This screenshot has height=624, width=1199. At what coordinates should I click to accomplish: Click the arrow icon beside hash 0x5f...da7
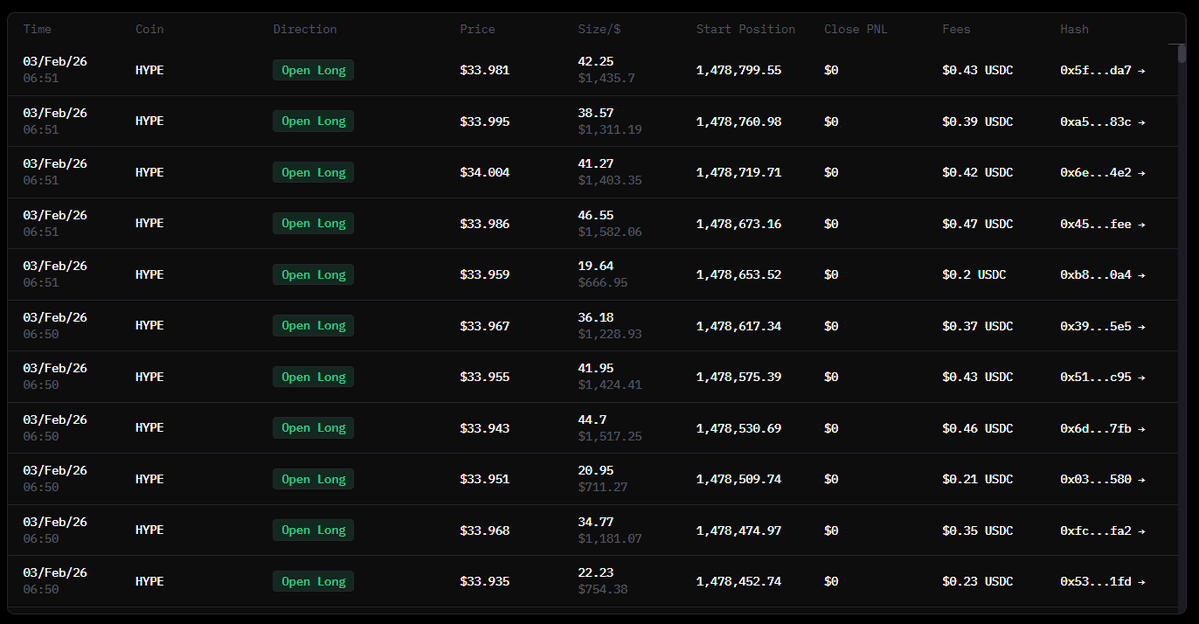[1141, 70]
